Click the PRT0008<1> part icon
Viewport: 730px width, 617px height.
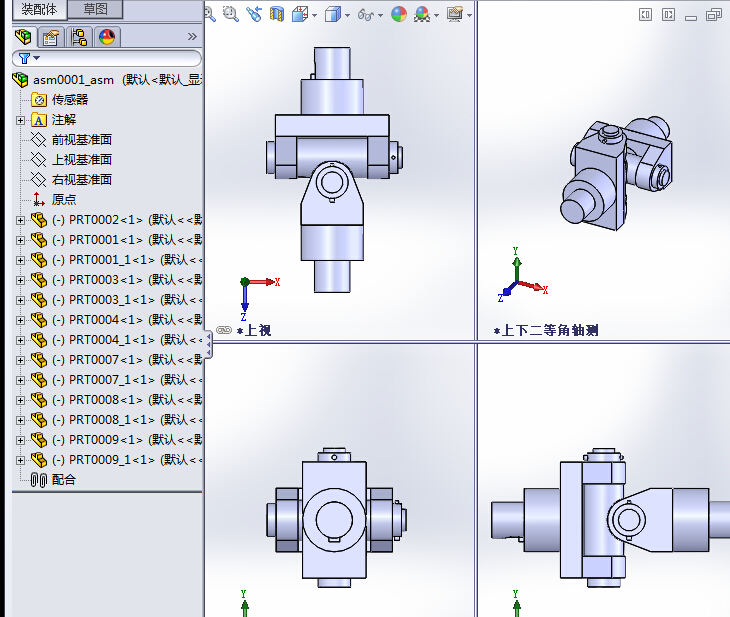39,400
